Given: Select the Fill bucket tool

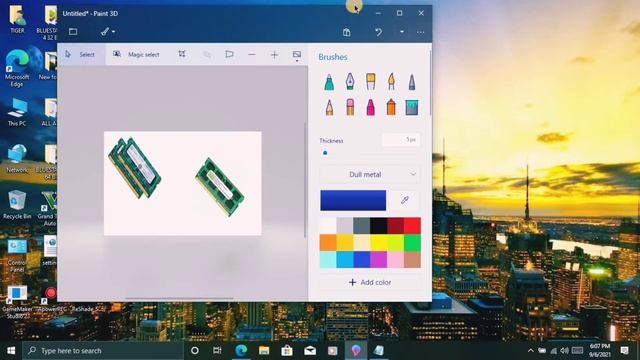Looking at the screenshot, I should click(411, 108).
